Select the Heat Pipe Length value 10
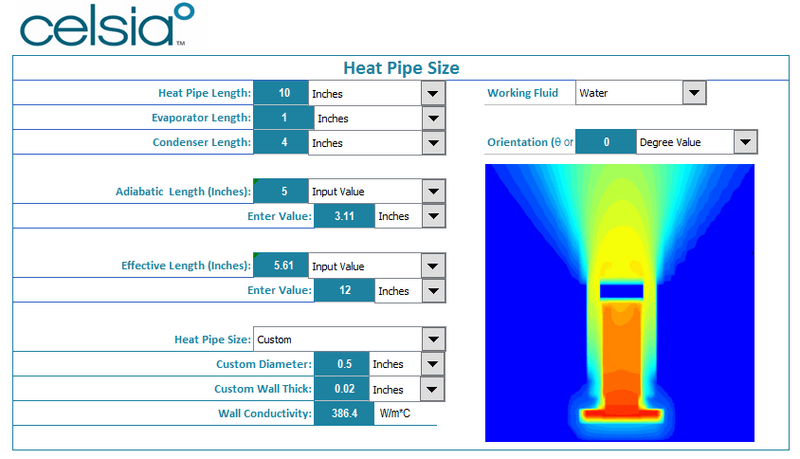This screenshot has width=800, height=459. click(281, 93)
